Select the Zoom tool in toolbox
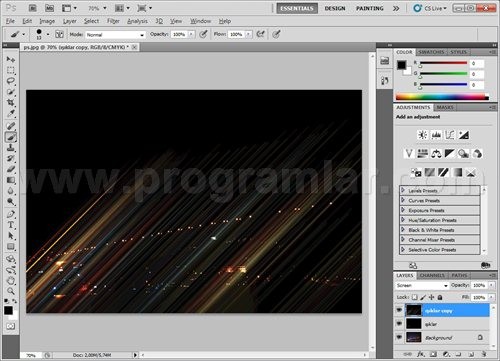Viewport: 500px width, 361px height. pyautogui.click(x=11, y=291)
